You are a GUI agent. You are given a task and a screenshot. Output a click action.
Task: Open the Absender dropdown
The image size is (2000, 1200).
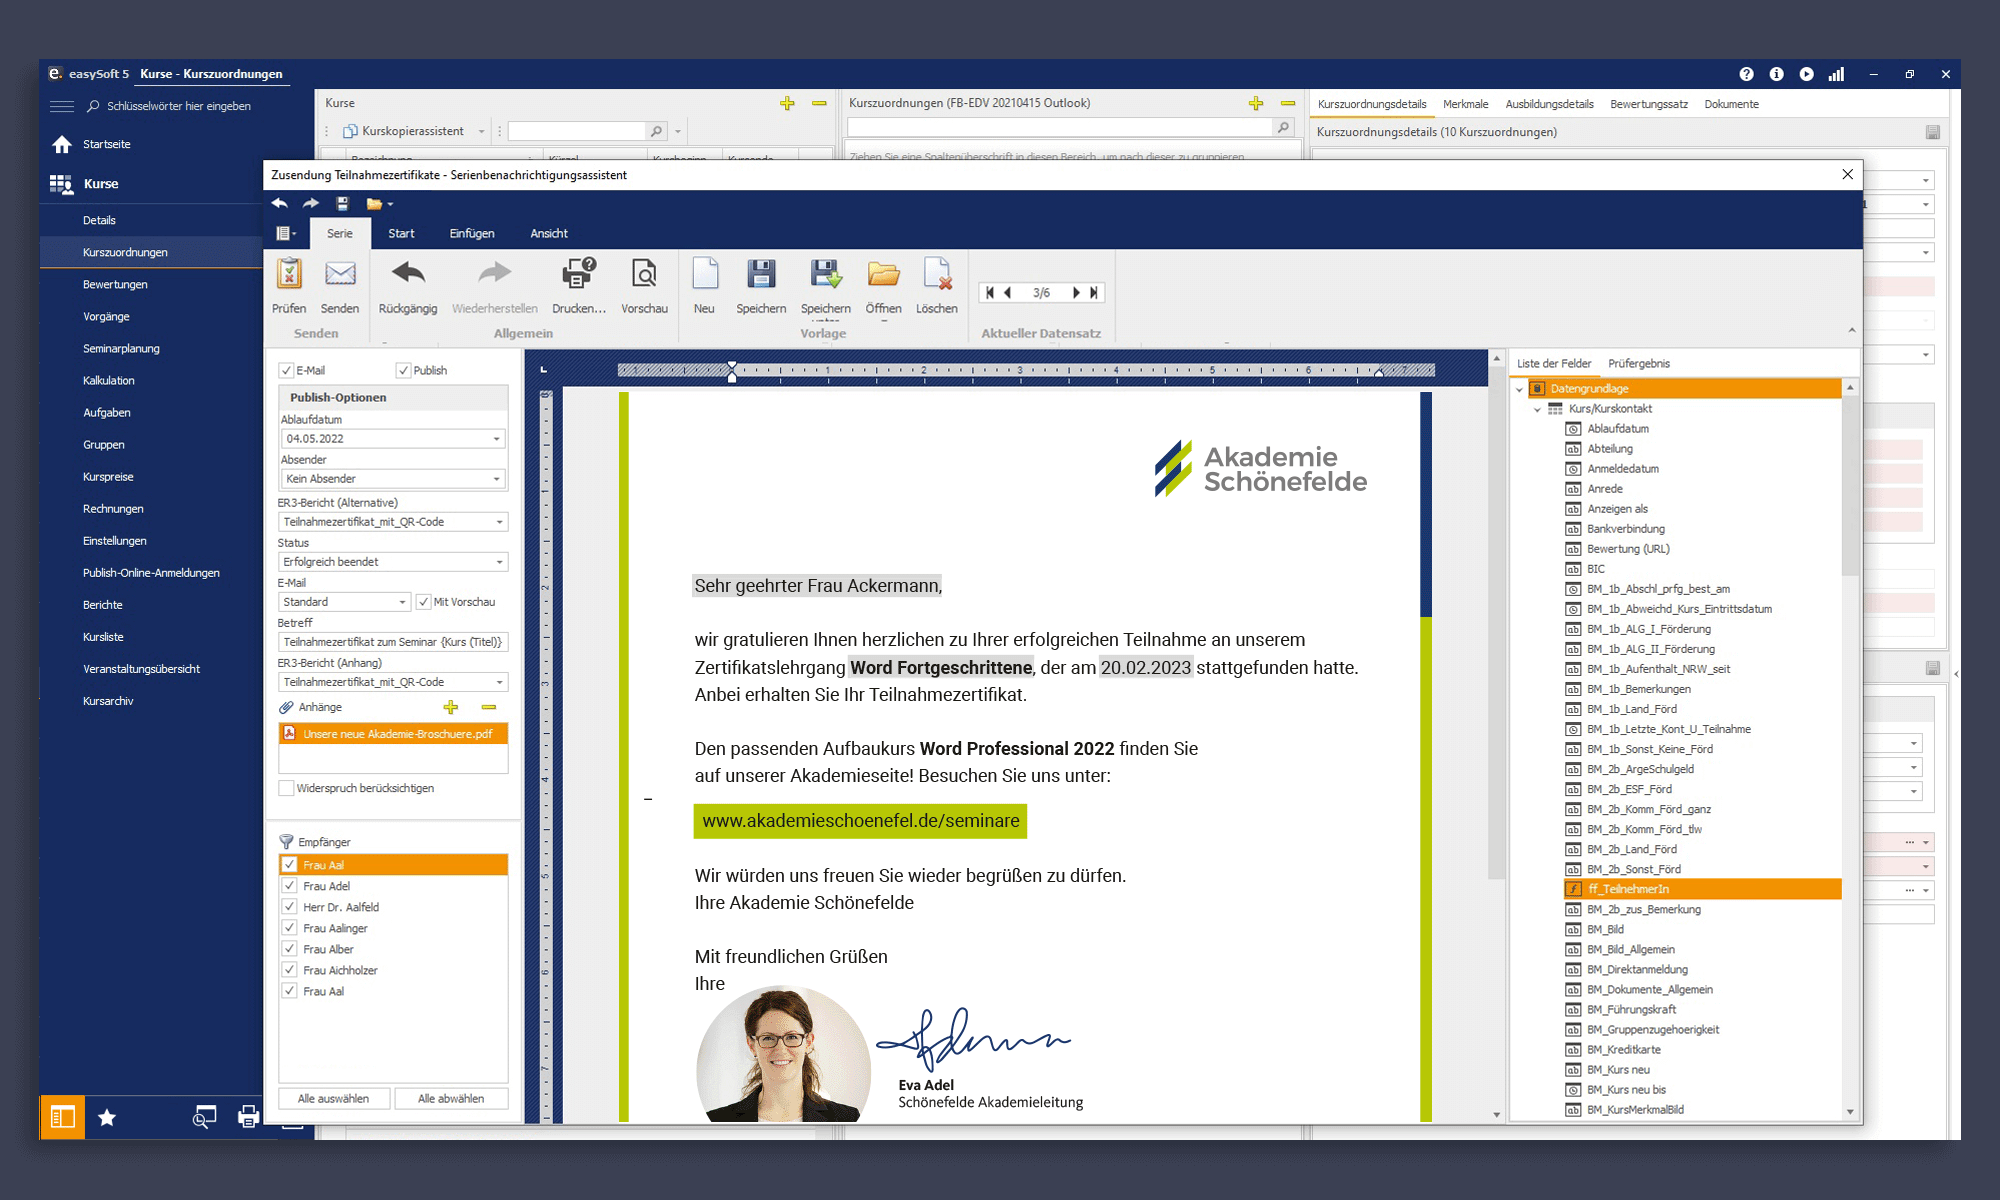click(496, 479)
